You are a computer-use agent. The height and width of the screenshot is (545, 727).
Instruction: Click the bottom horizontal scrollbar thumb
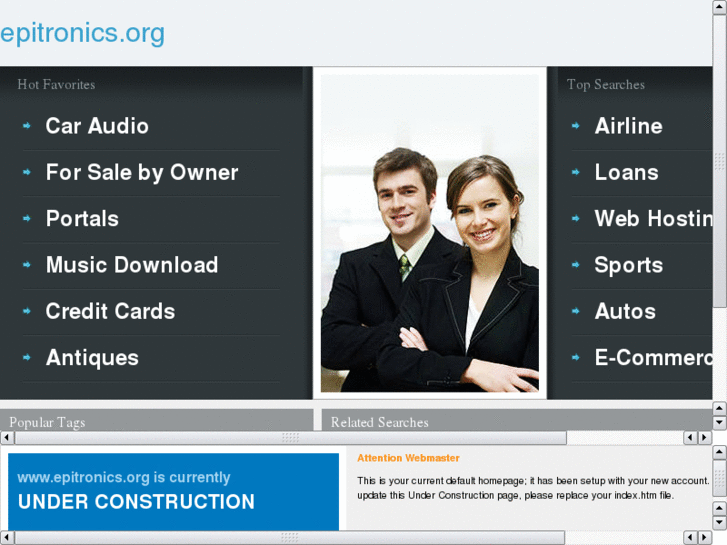click(x=290, y=538)
